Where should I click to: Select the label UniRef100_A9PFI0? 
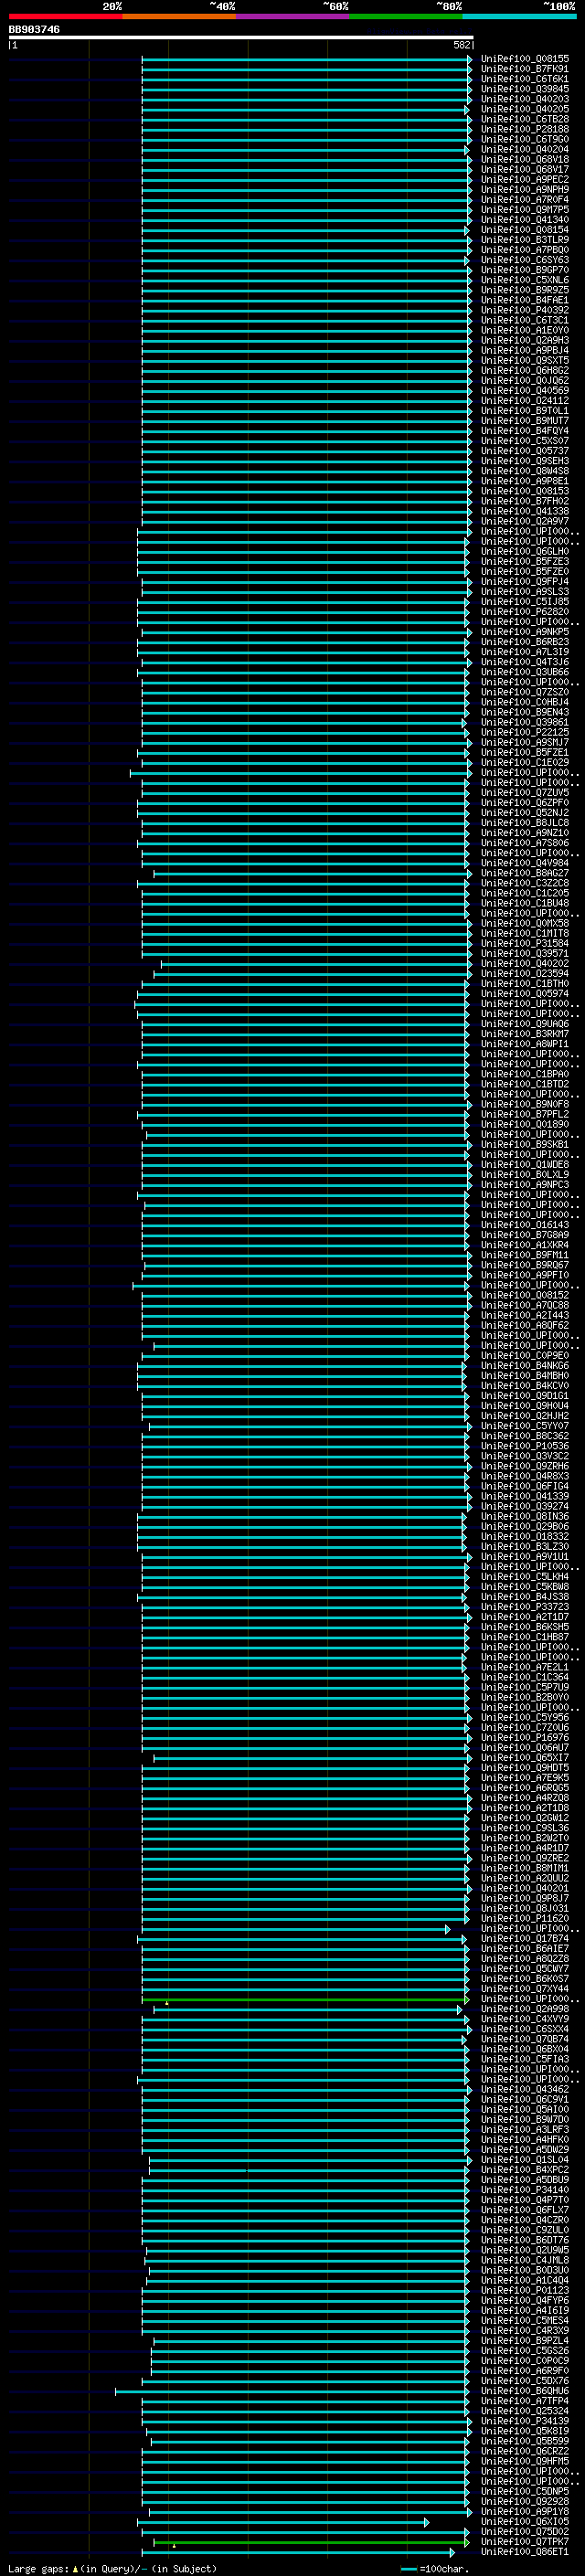click(x=525, y=1275)
